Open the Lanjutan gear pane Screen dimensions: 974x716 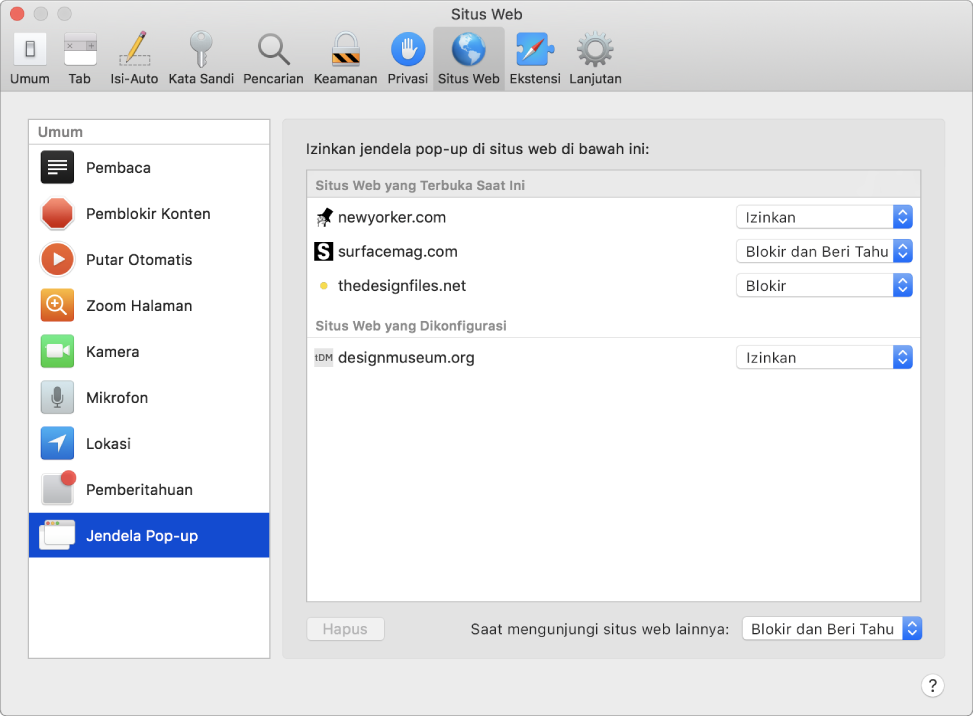[595, 58]
